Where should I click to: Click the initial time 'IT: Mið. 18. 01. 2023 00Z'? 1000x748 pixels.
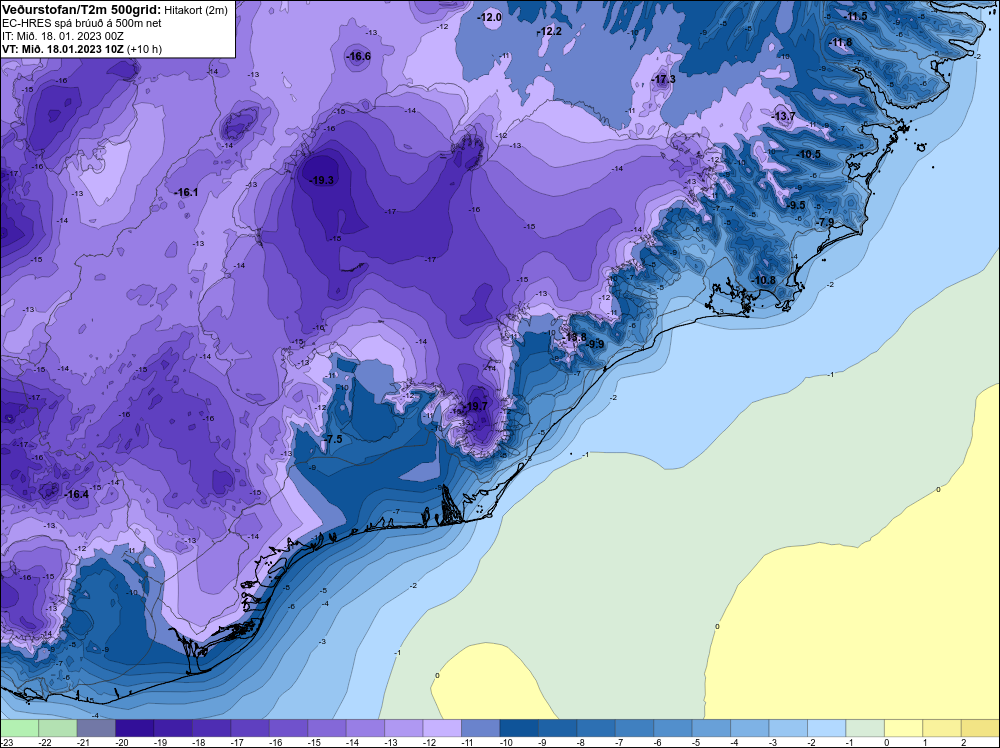click(x=64, y=36)
